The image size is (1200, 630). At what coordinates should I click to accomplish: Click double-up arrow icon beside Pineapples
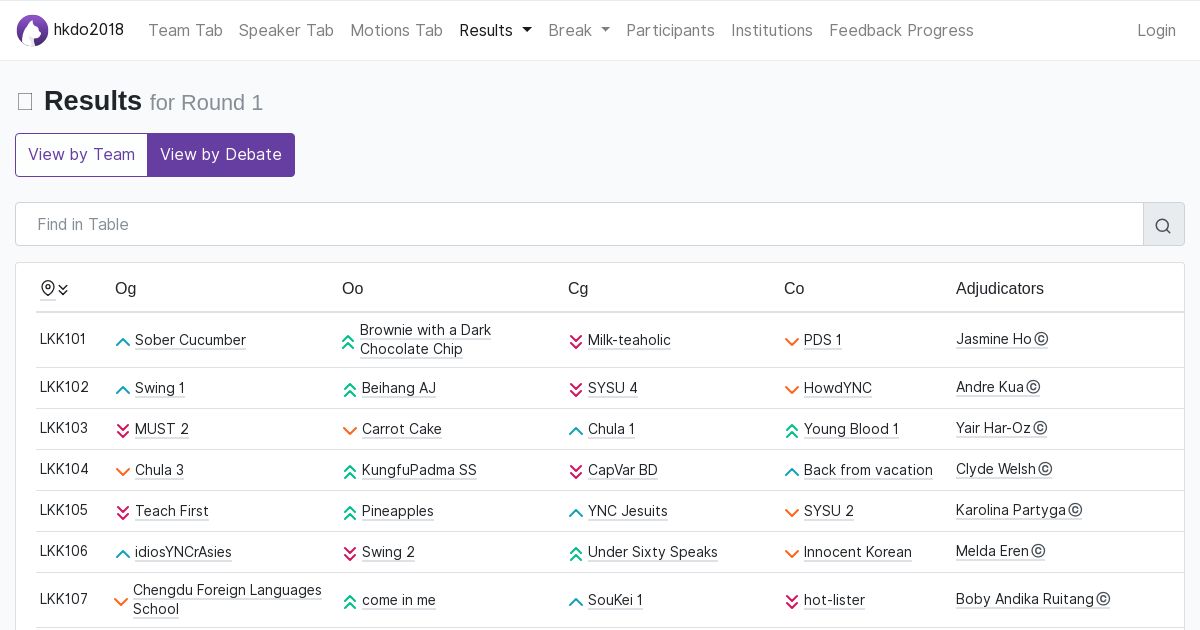(x=350, y=512)
